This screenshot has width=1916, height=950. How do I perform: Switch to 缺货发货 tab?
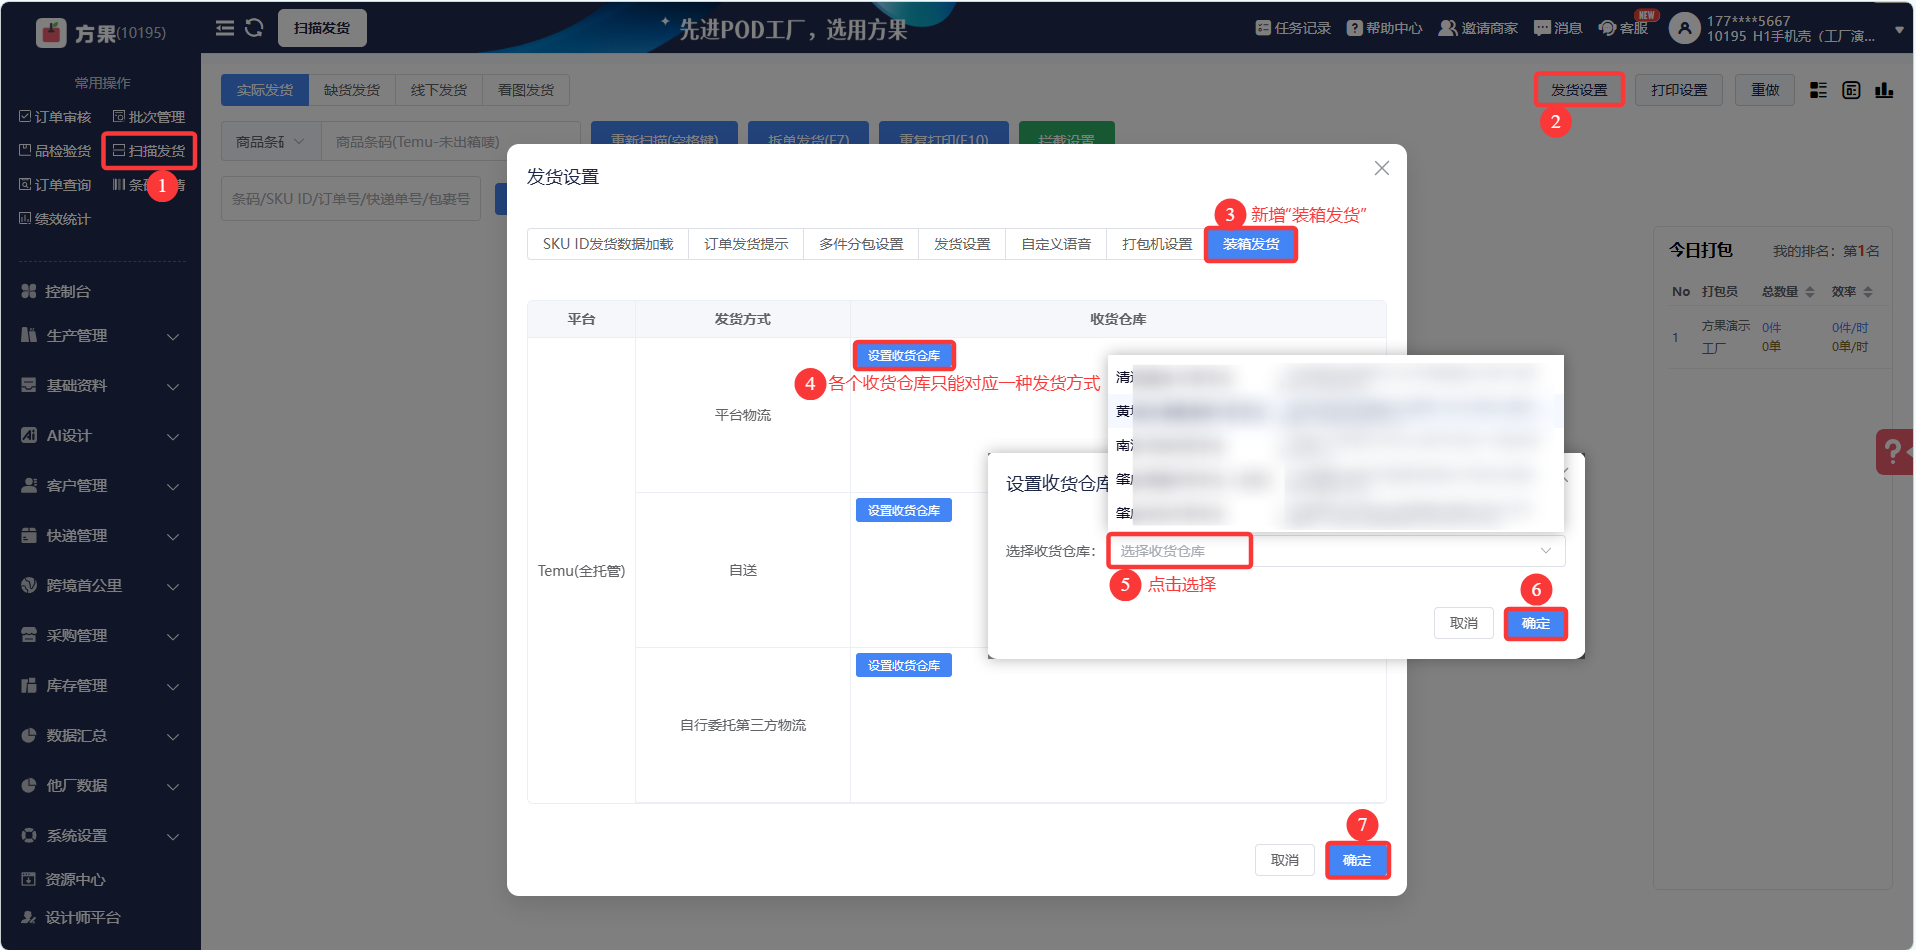(352, 90)
